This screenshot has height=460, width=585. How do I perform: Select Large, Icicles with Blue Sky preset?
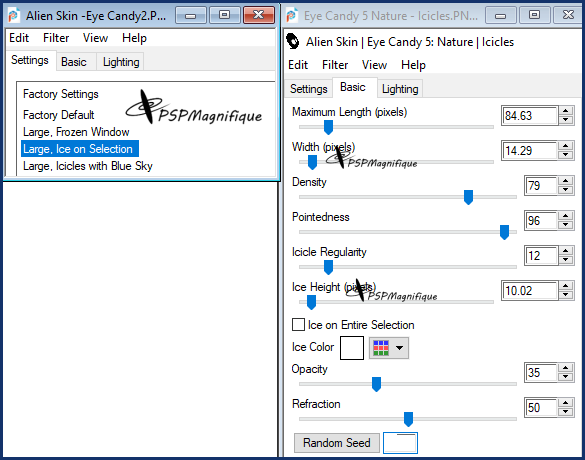(88, 166)
